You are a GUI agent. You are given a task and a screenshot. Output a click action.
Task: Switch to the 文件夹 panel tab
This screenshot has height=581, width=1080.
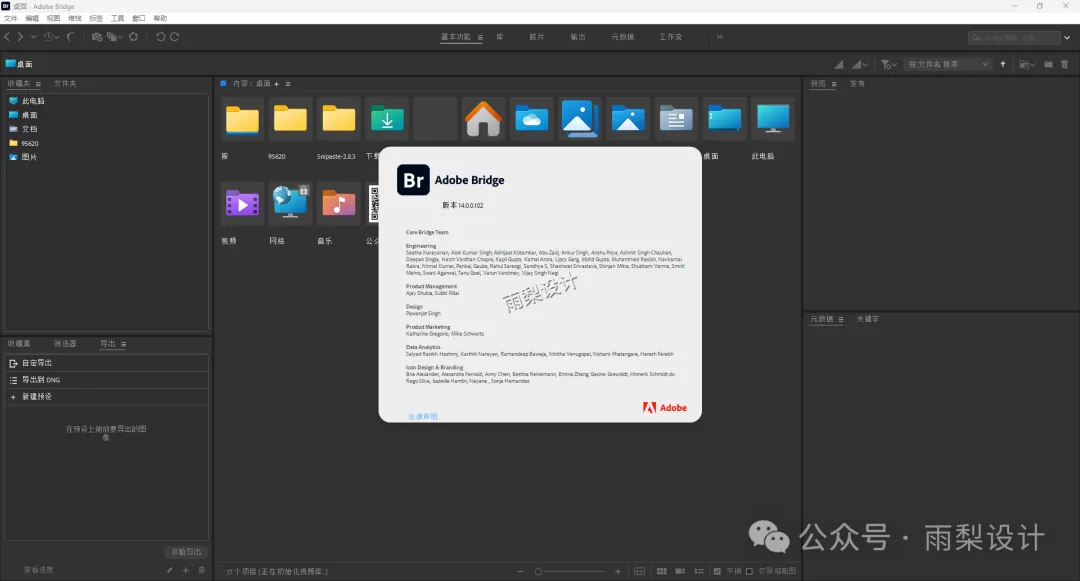coord(65,83)
